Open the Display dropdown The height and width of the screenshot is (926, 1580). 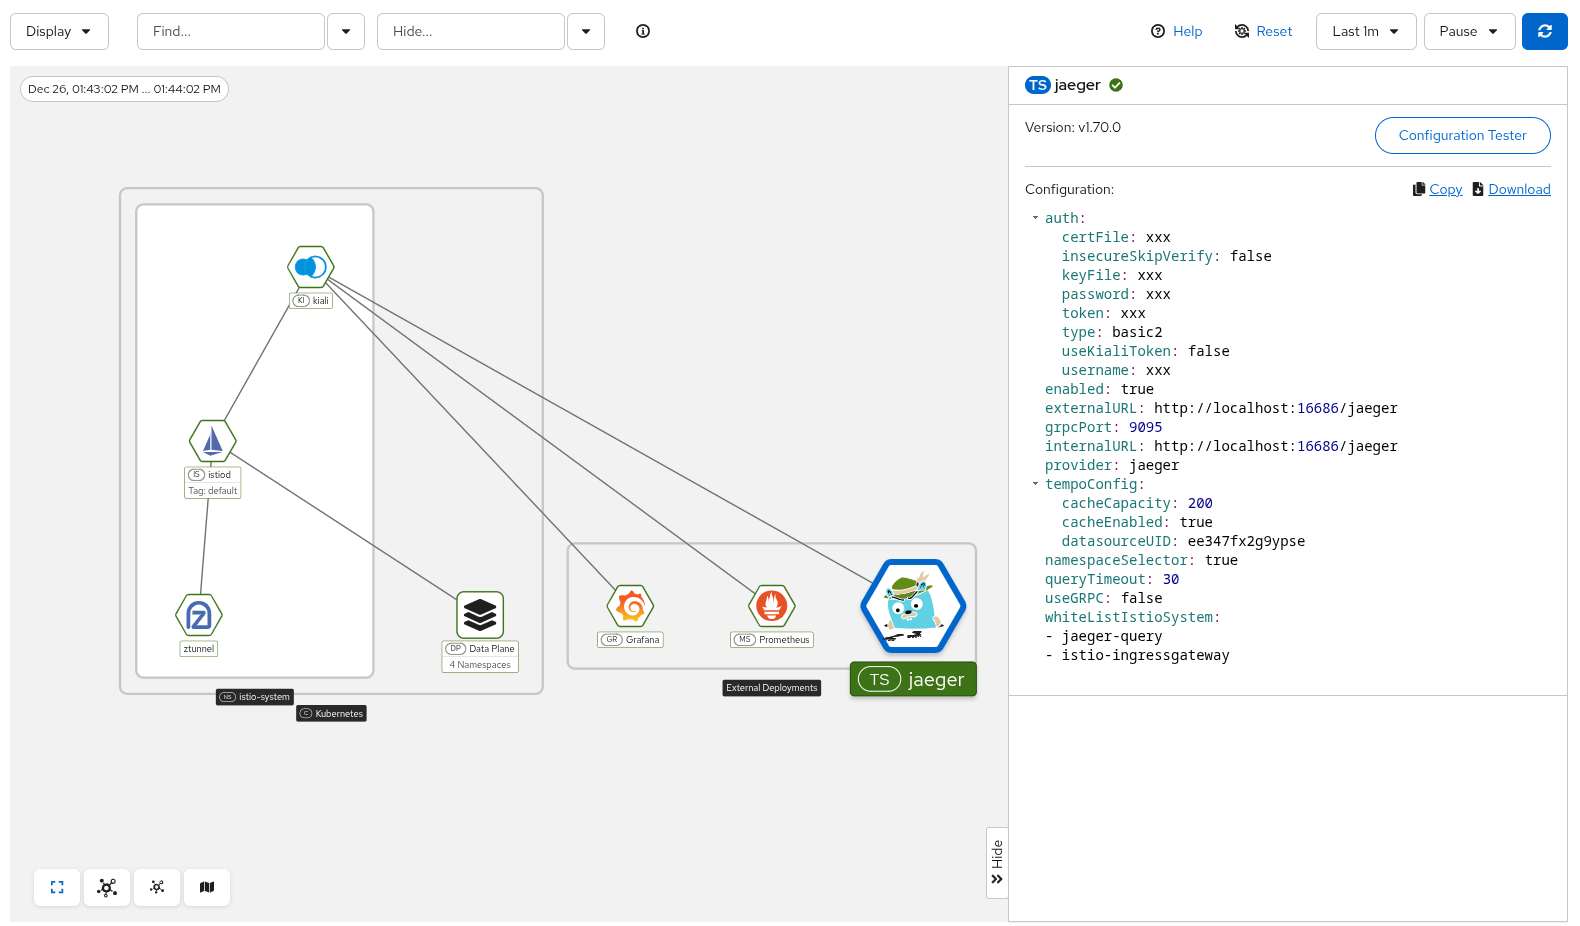click(x=59, y=31)
